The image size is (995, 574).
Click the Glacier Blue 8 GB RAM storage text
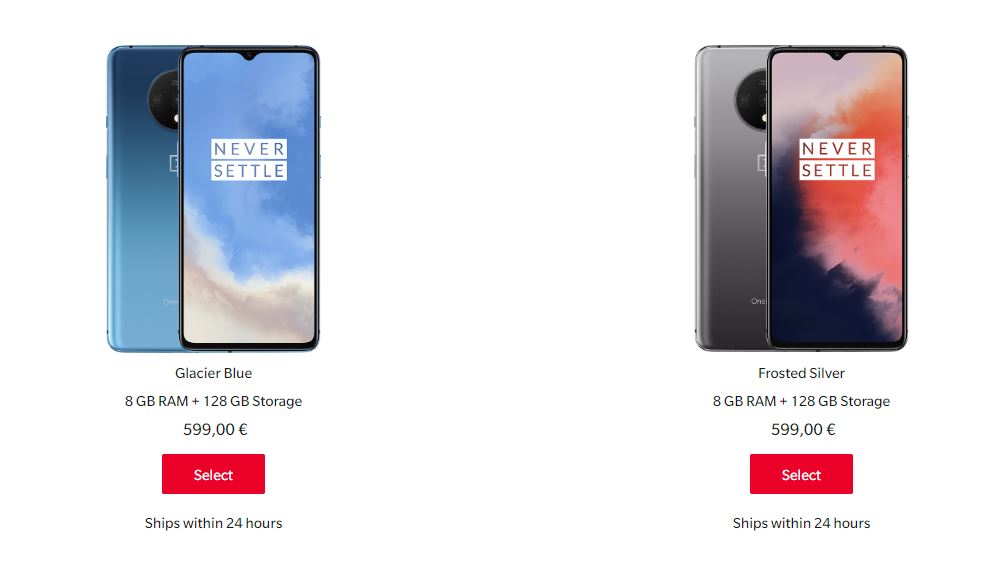click(x=213, y=401)
